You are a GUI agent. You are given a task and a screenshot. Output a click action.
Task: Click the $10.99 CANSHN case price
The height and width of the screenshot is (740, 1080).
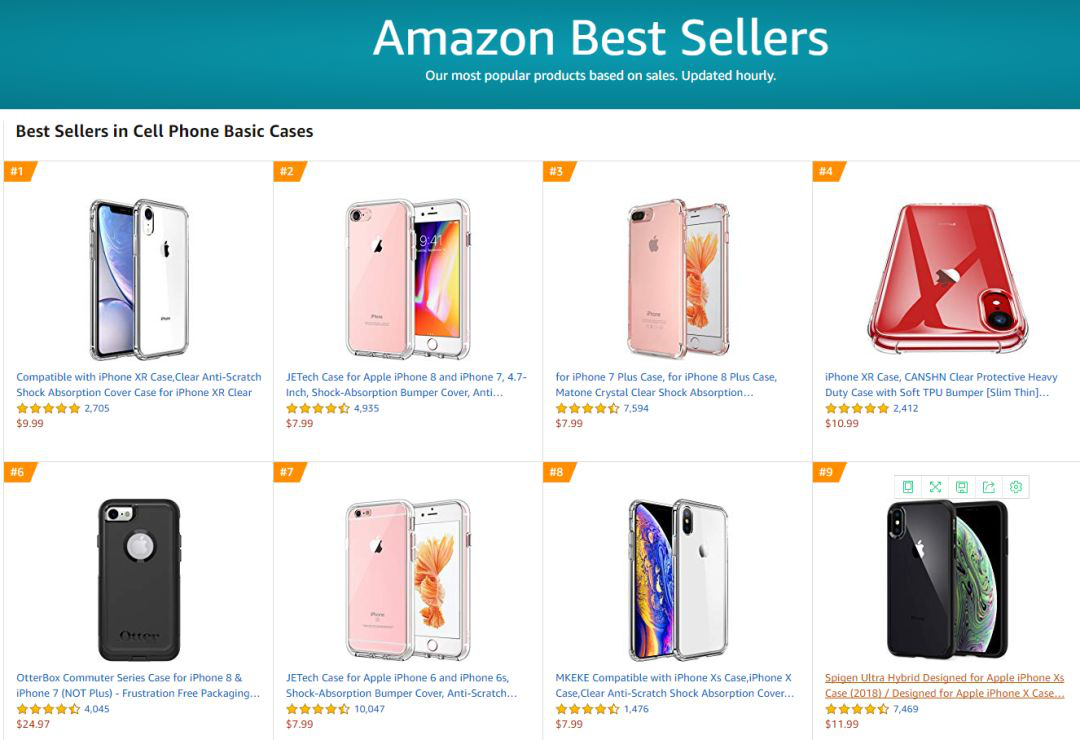(x=842, y=423)
